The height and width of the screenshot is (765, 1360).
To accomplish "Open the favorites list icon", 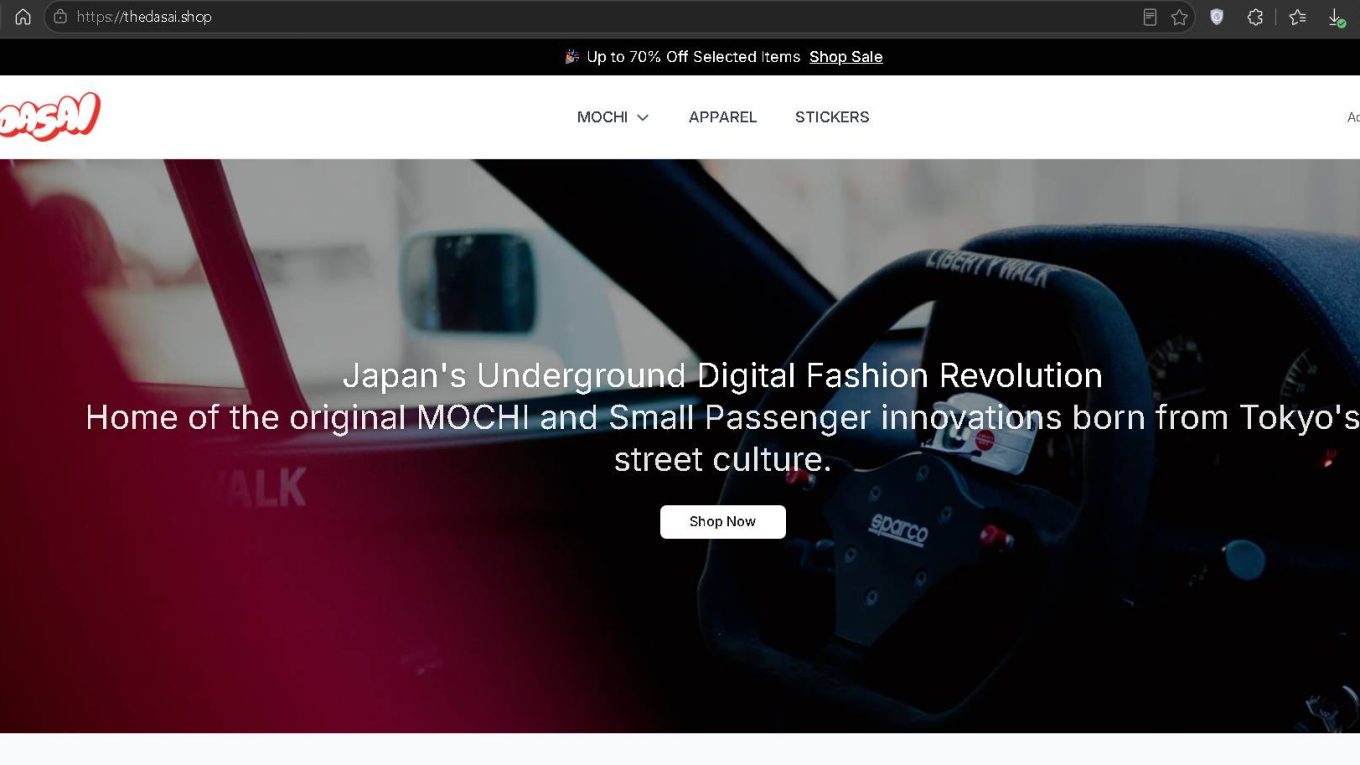I will [1298, 17].
